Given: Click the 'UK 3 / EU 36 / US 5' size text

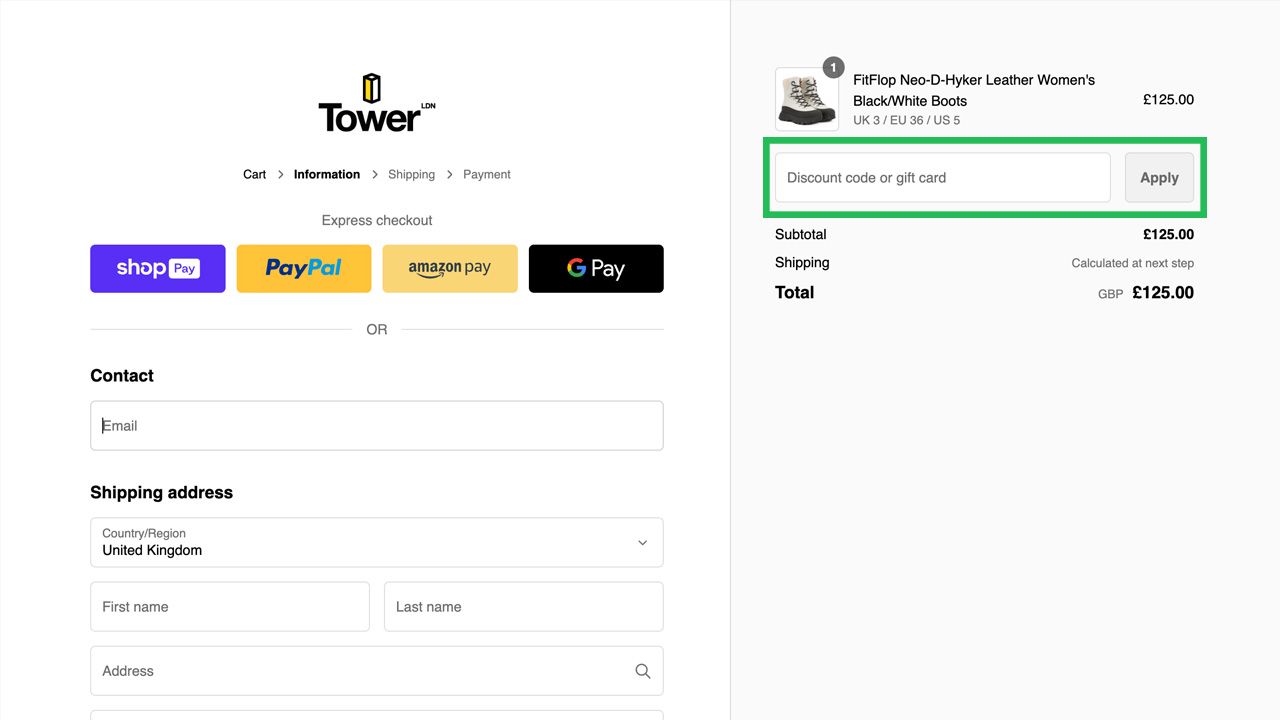Looking at the screenshot, I should [x=906, y=120].
